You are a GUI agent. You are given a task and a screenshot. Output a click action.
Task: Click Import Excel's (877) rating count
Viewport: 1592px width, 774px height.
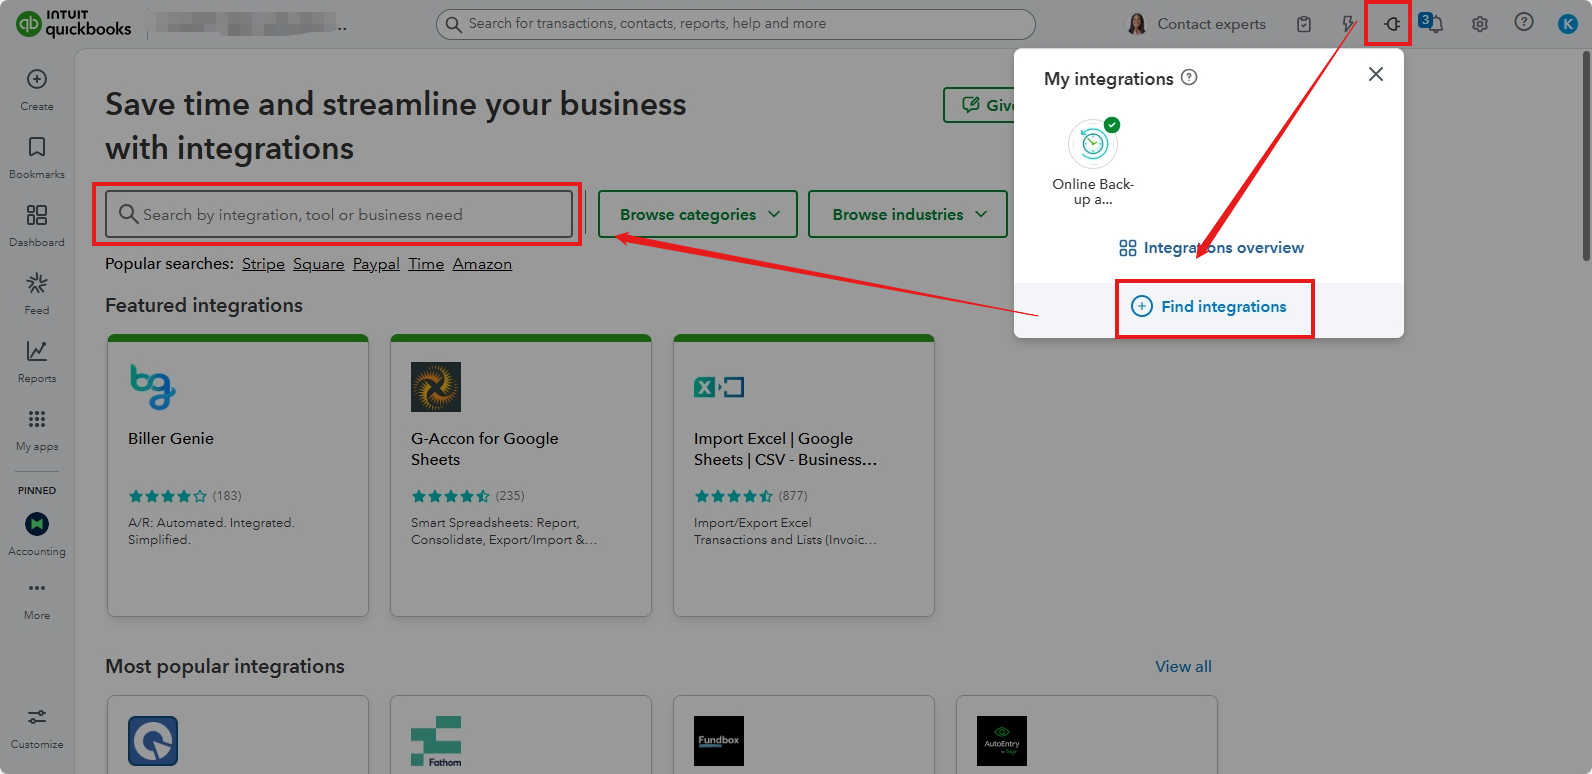click(793, 496)
